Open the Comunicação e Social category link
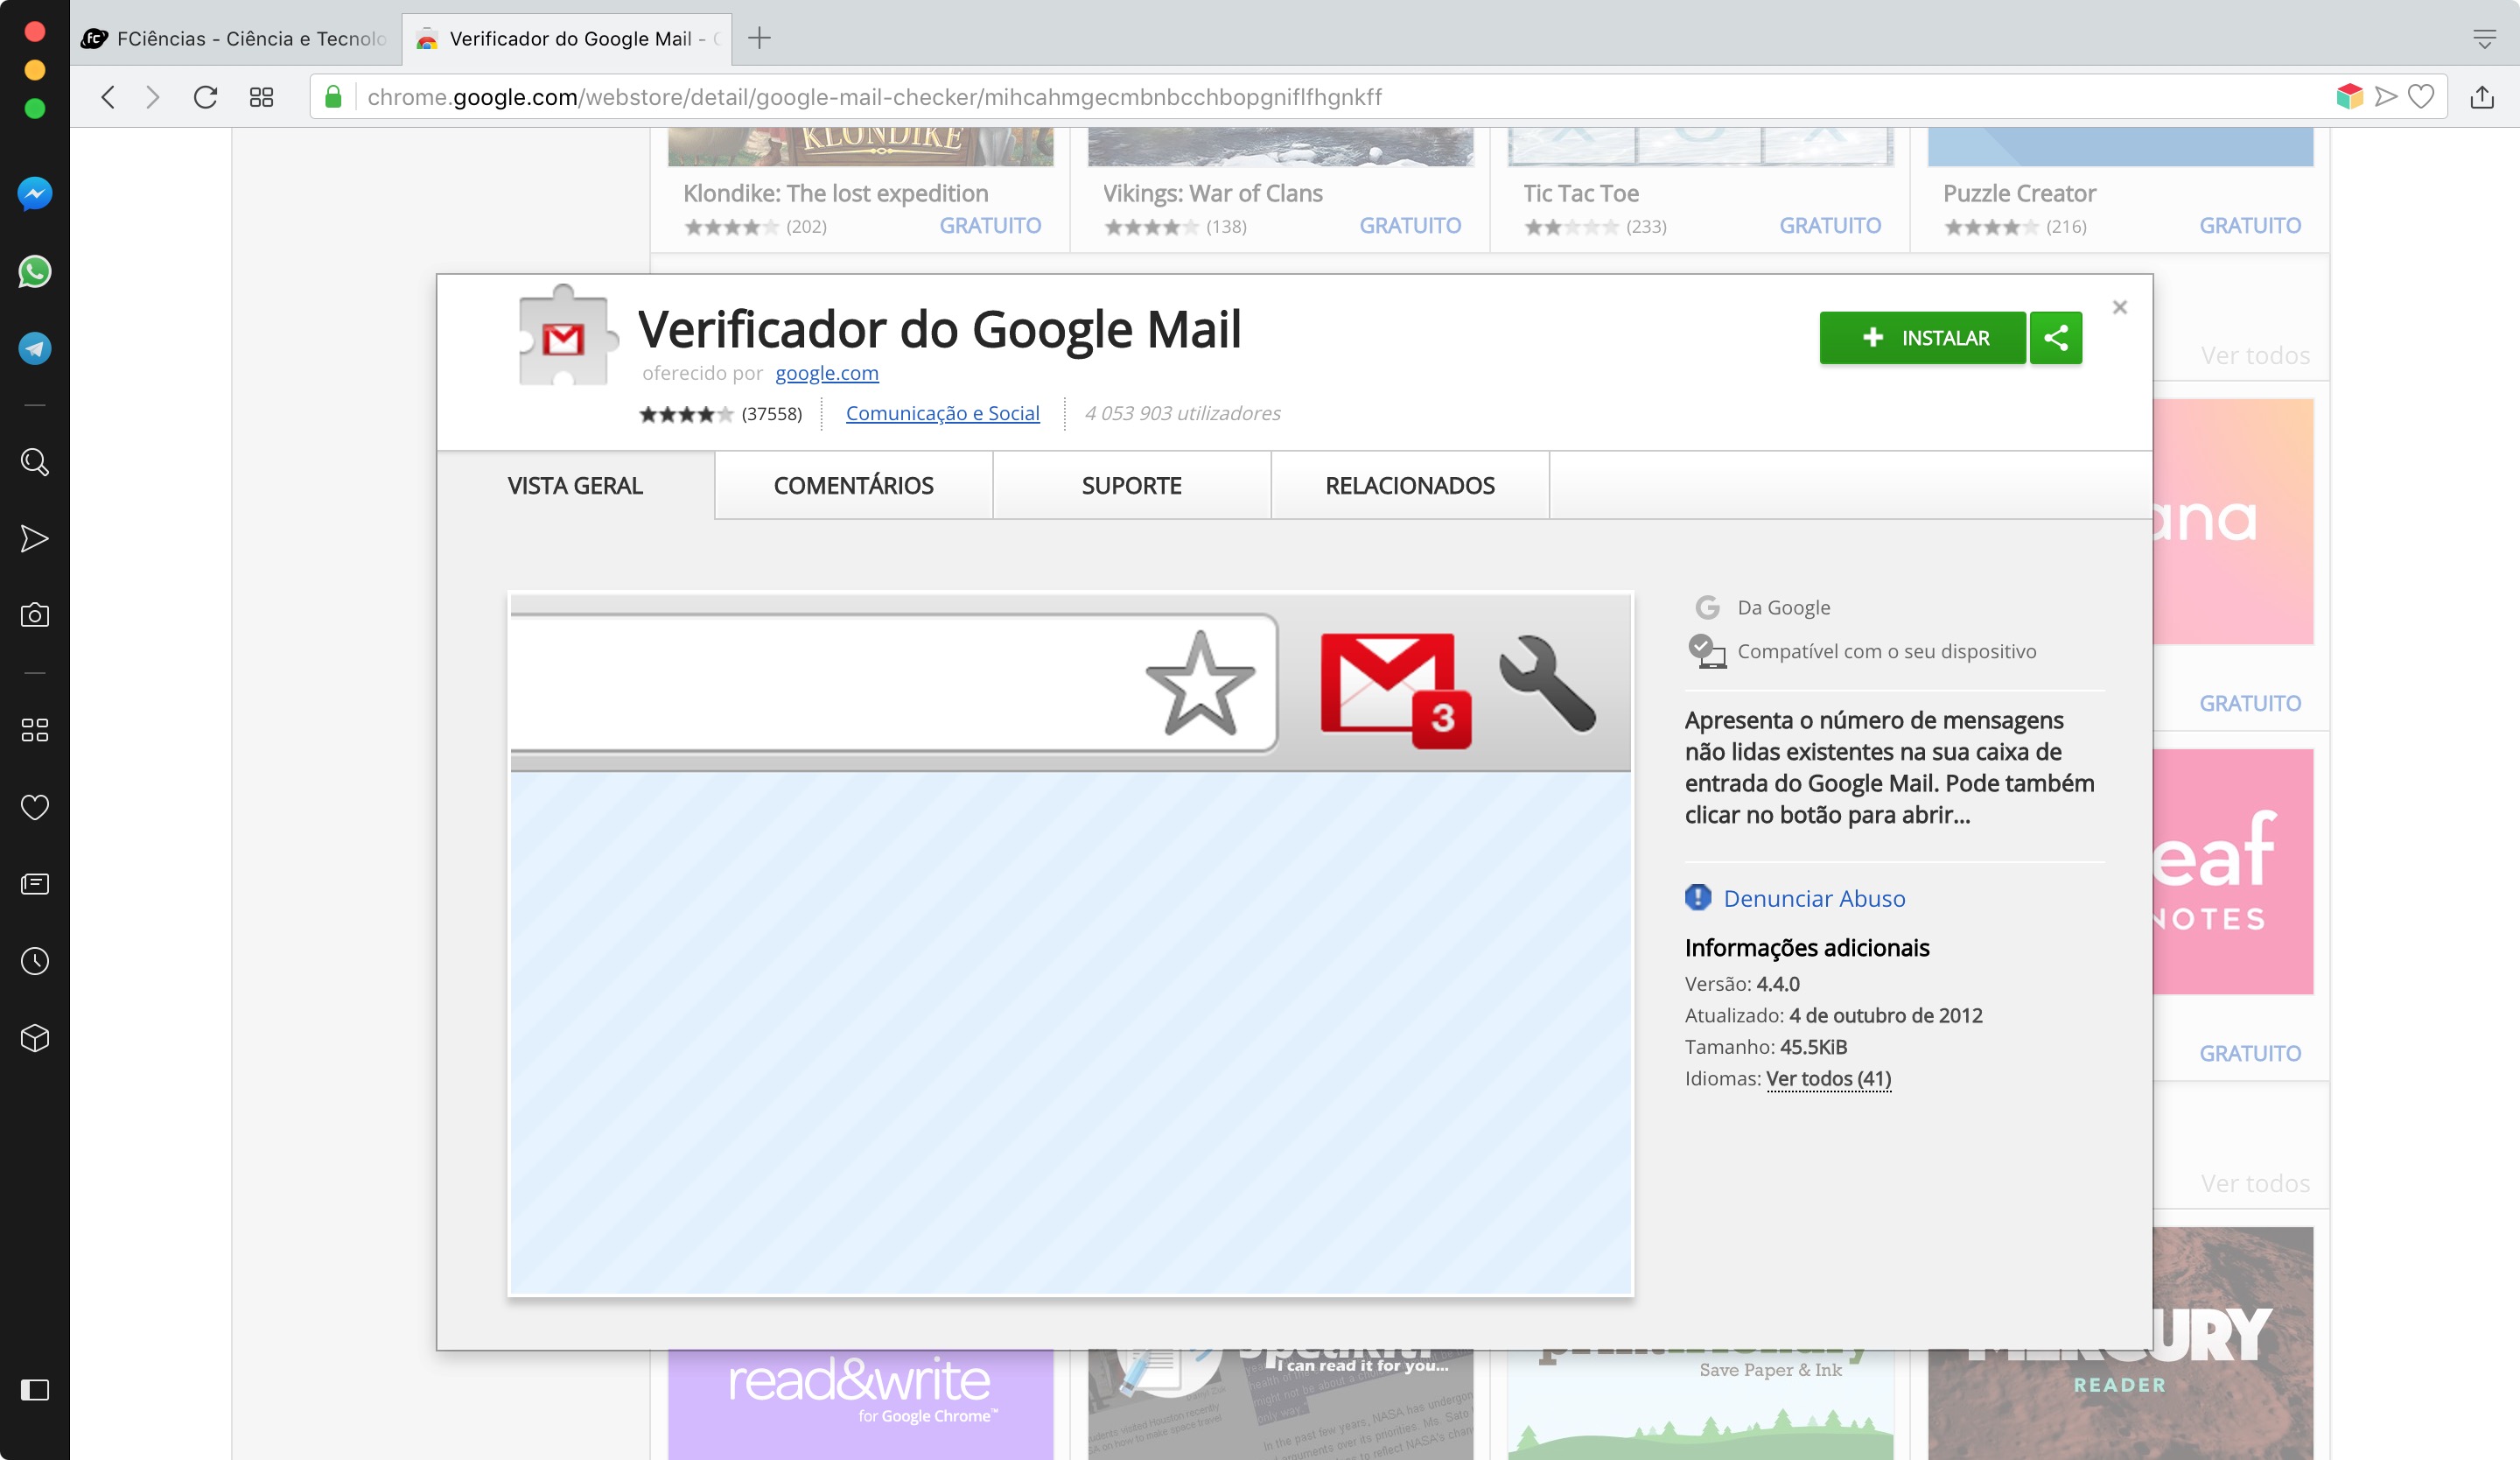The width and height of the screenshot is (2520, 1460). pyautogui.click(x=942, y=413)
